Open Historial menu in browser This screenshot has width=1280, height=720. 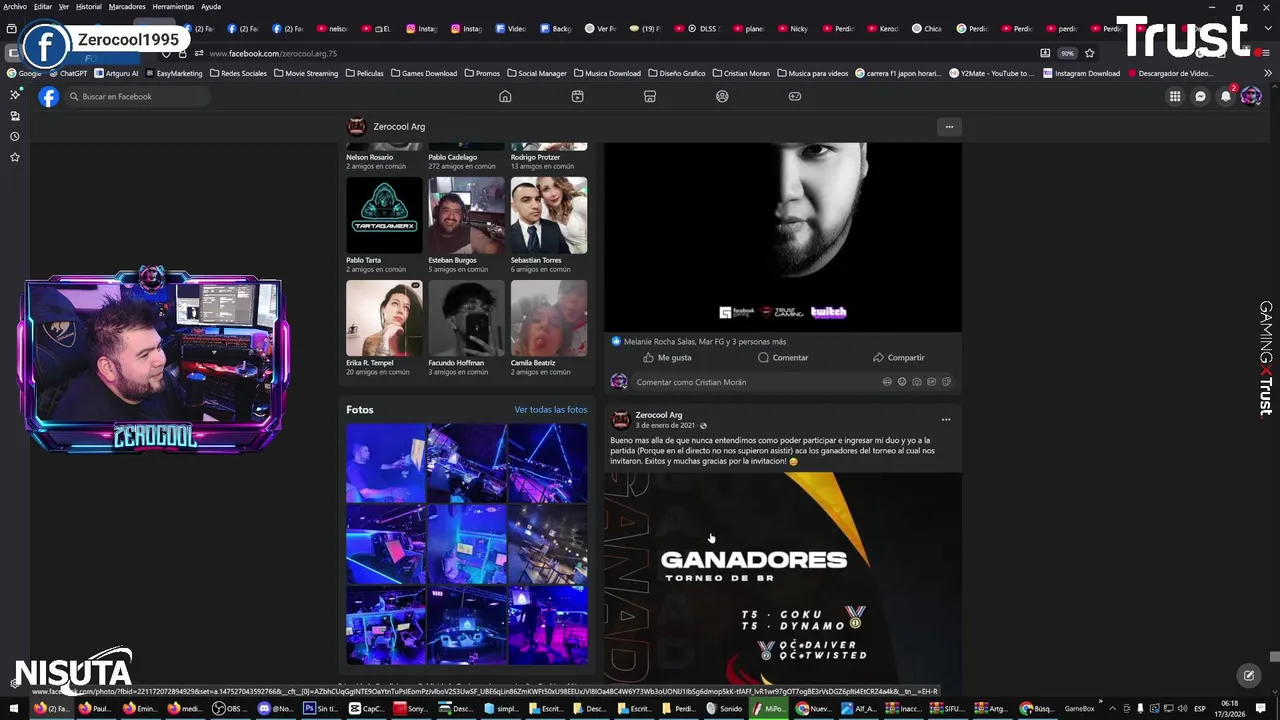89,6
